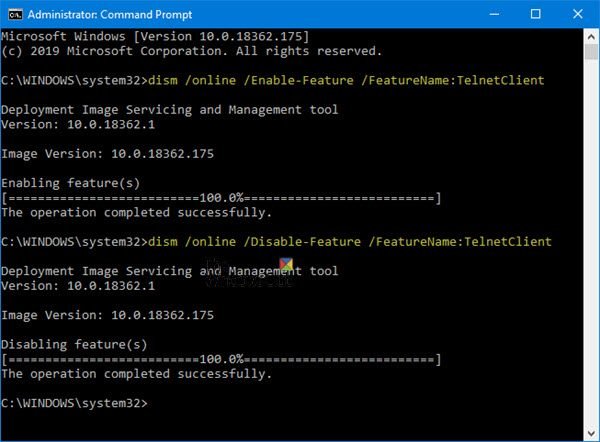
Task: Click the 'Enabling feature(s)' progress bar line
Action: 221,198
